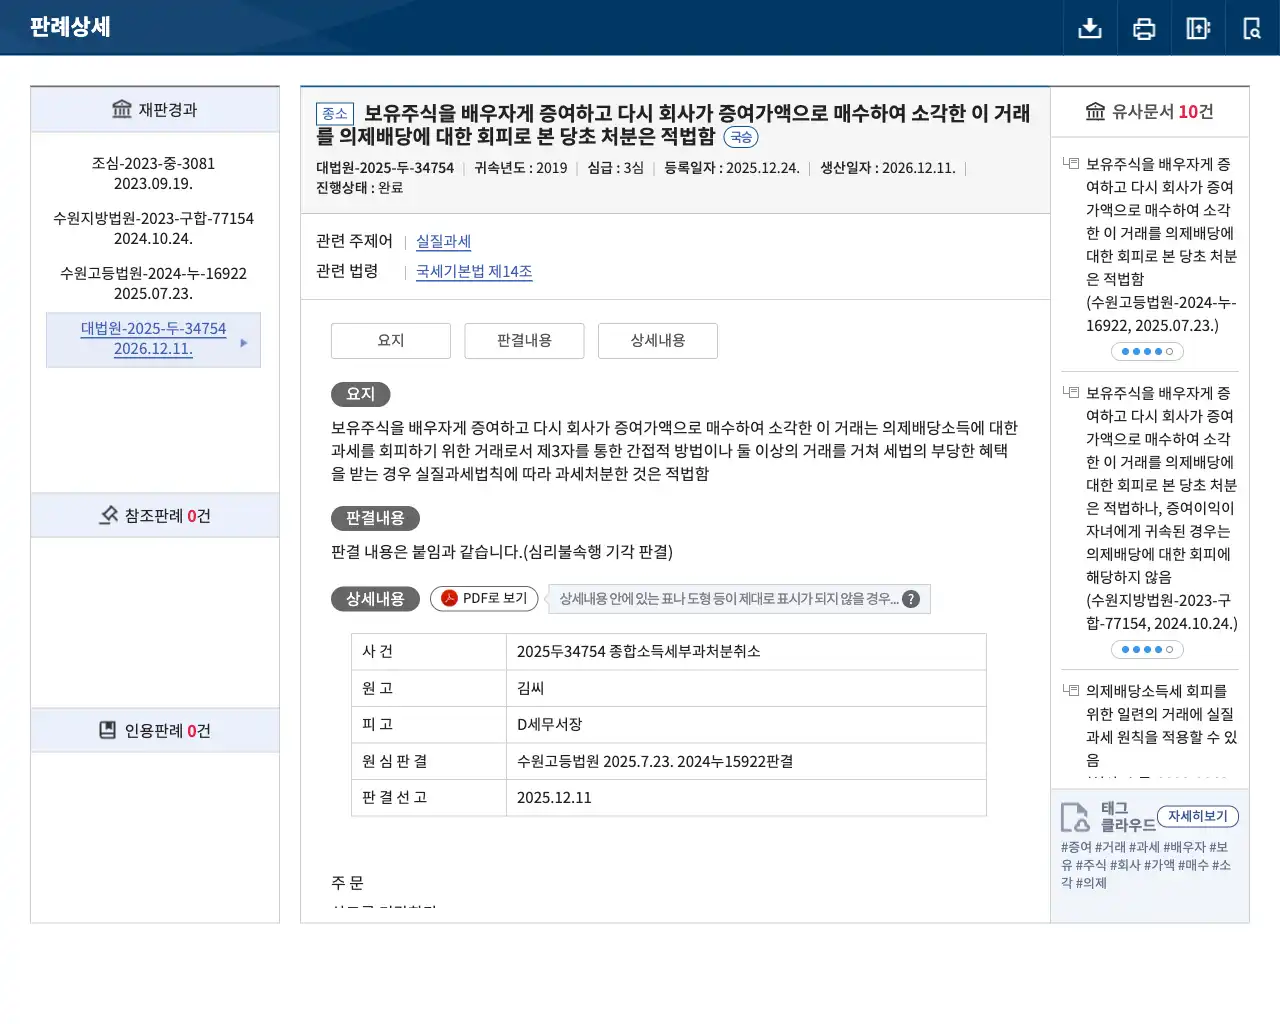Click the print icon in header
Screen dimensions: 1280x1024
tap(1144, 28)
